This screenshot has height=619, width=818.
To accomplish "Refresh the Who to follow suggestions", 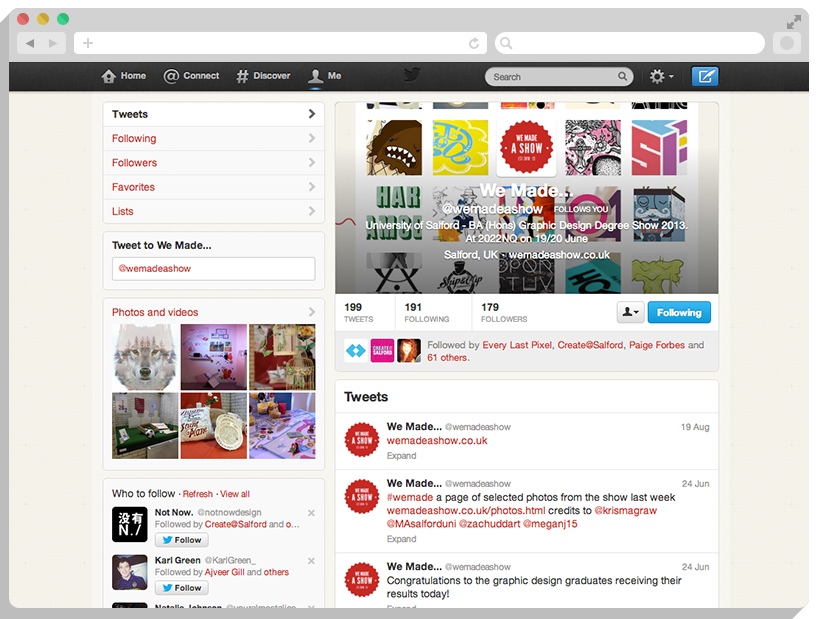I will 198,494.
